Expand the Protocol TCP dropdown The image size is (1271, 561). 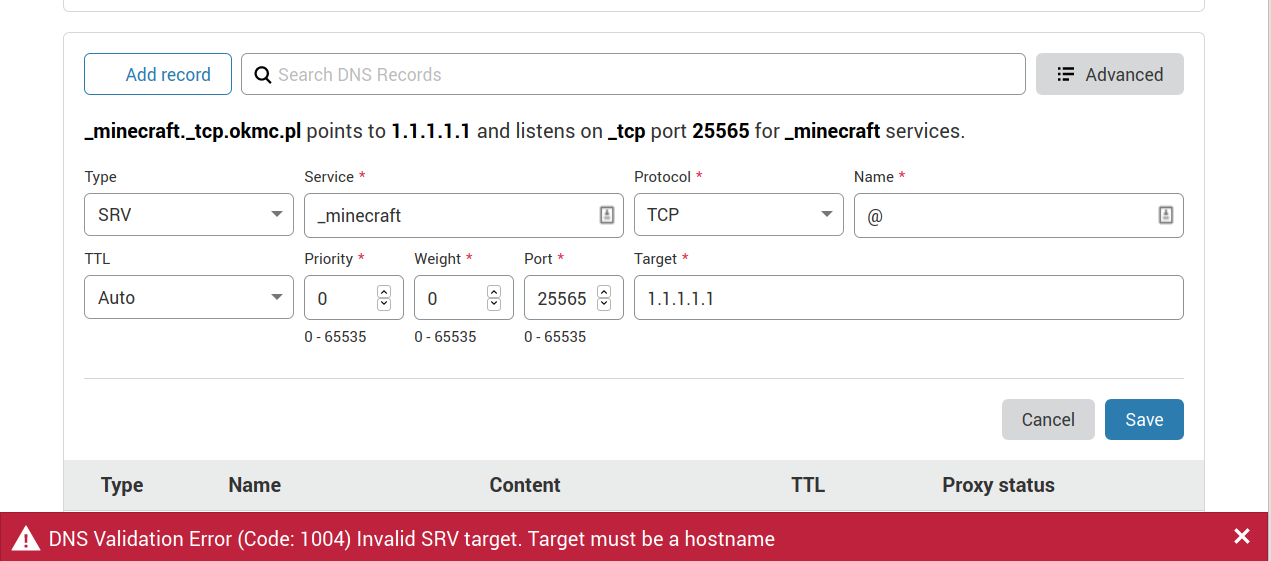(739, 216)
